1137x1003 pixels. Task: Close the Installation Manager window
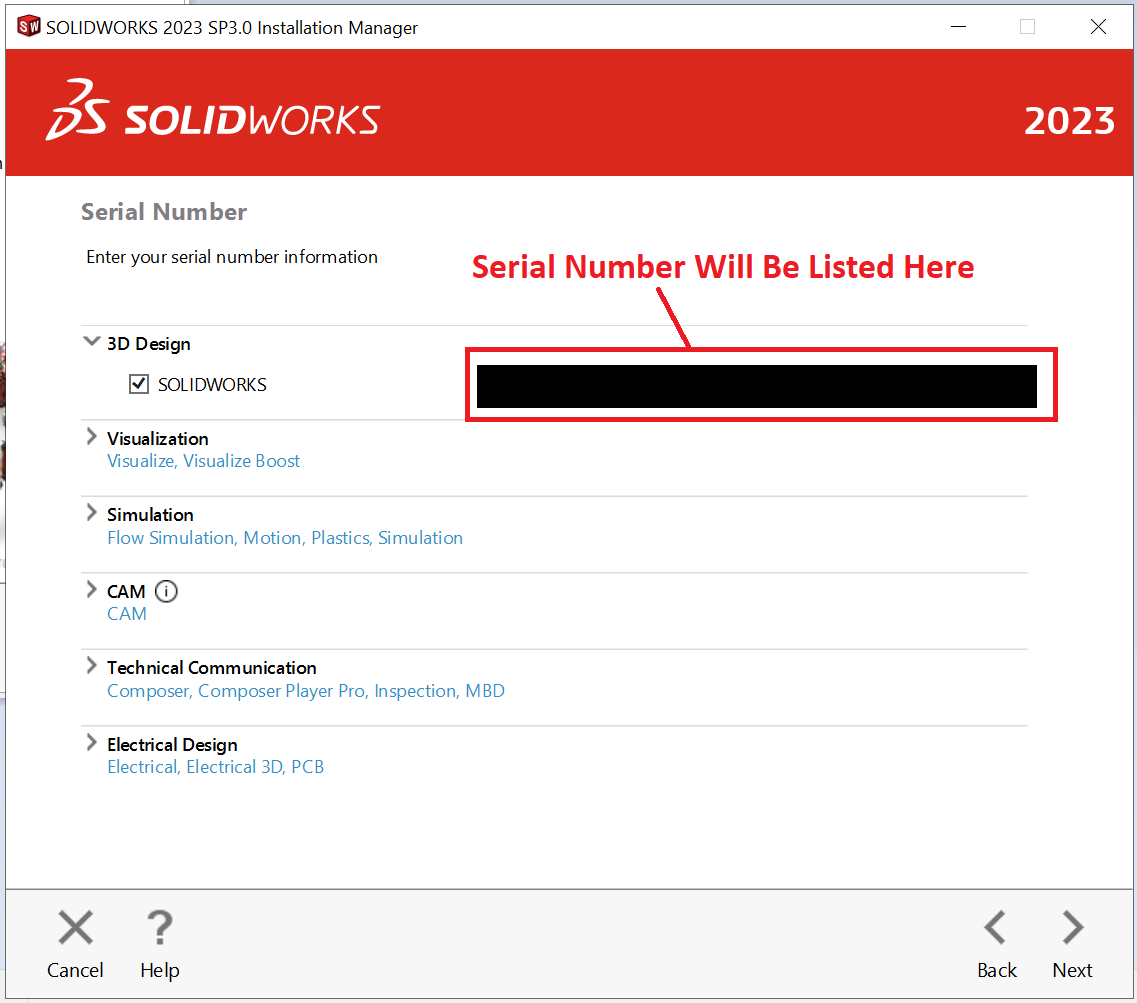1098,27
